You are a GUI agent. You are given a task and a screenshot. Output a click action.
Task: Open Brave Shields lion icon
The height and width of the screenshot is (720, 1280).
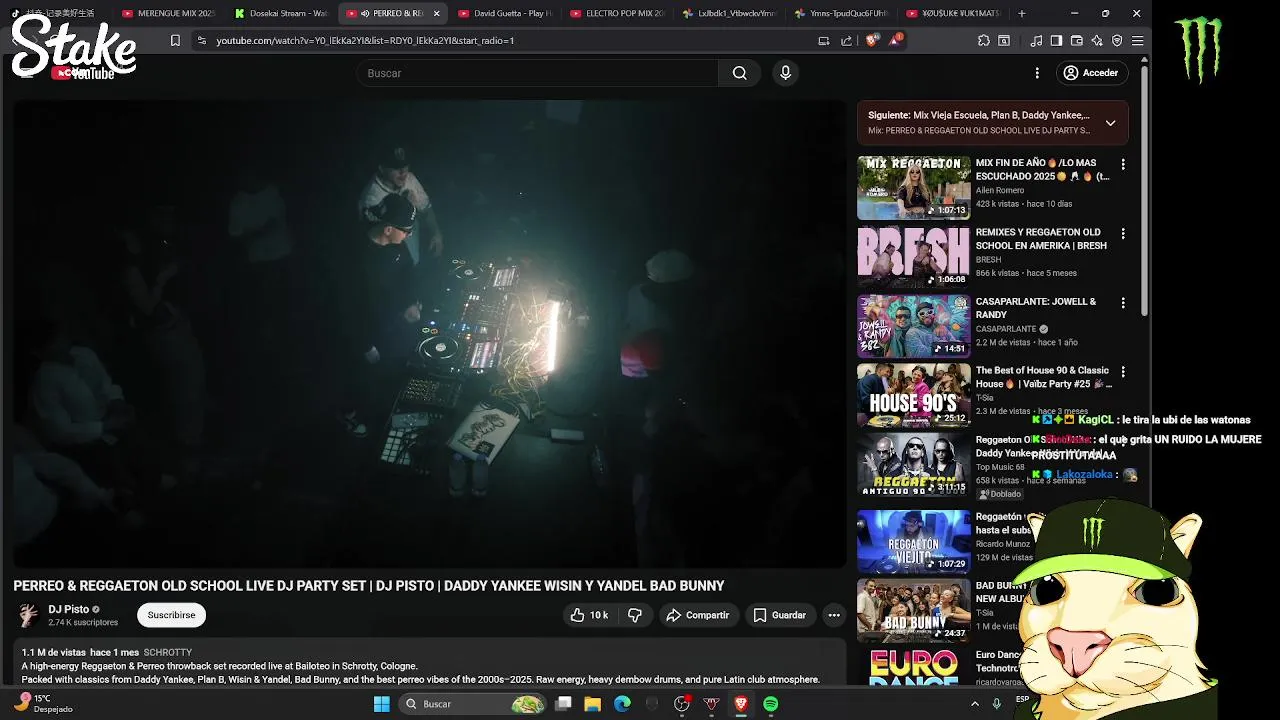pos(871,41)
